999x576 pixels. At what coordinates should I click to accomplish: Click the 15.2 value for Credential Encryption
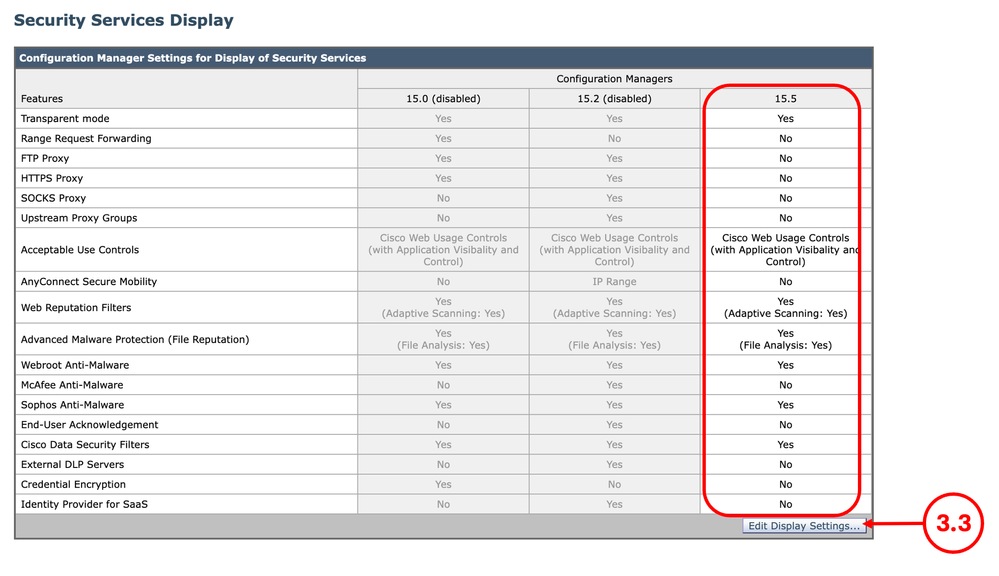click(x=614, y=484)
